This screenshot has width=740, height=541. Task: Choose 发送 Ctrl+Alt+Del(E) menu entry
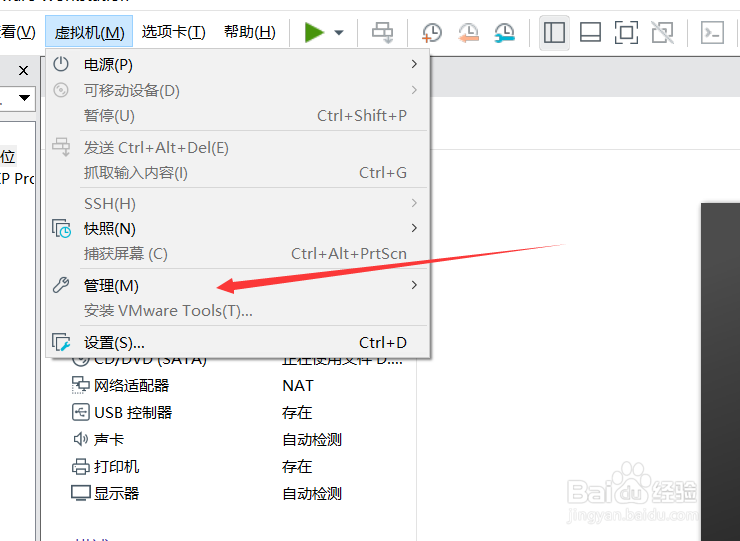point(238,148)
